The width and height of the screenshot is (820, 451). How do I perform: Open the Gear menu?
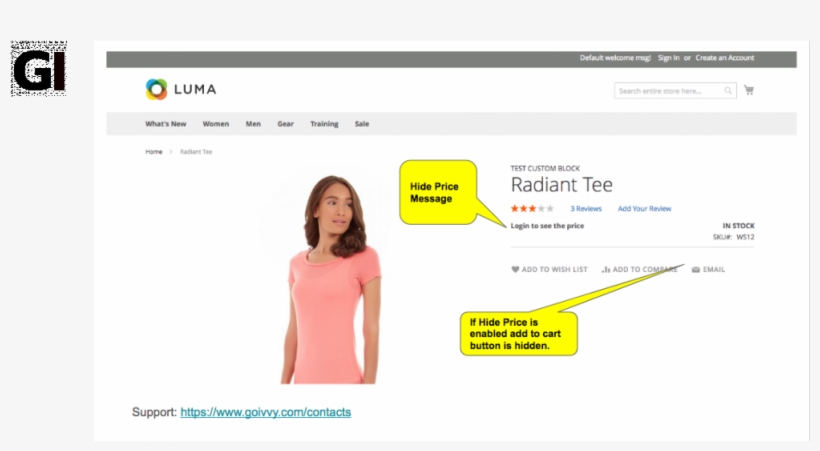click(x=286, y=124)
